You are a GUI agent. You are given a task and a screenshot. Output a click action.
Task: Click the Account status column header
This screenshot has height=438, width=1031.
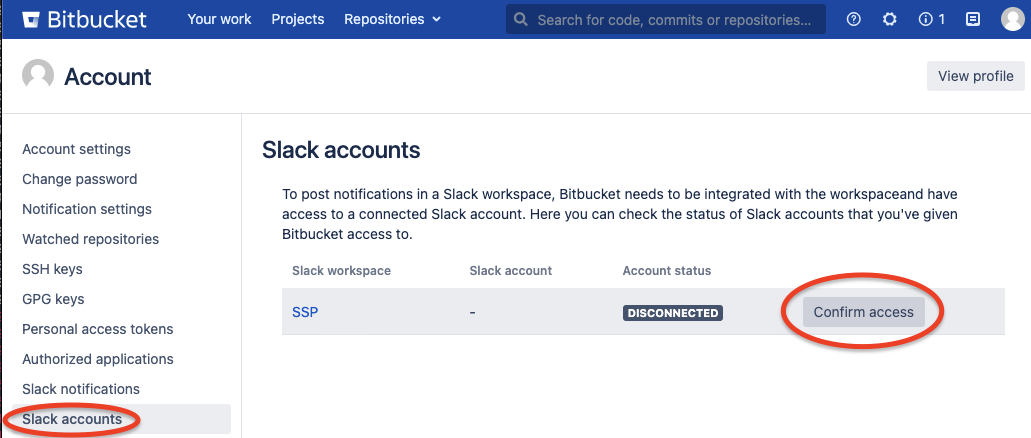667,271
